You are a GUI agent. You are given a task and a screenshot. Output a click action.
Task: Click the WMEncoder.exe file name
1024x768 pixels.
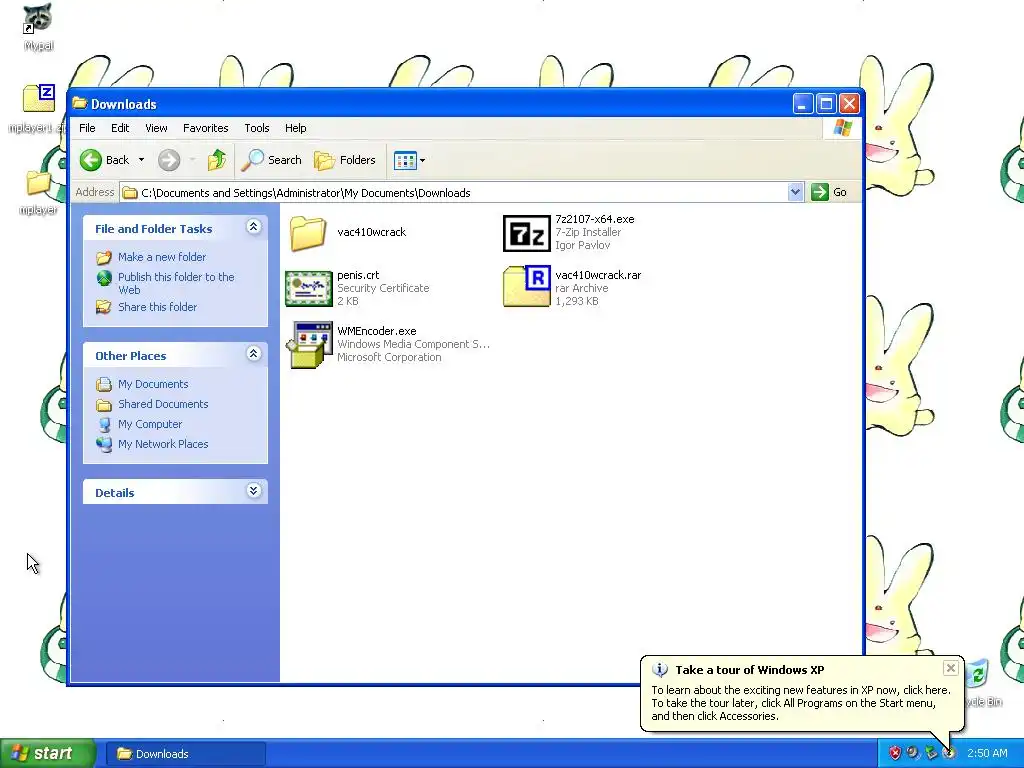[377, 331]
